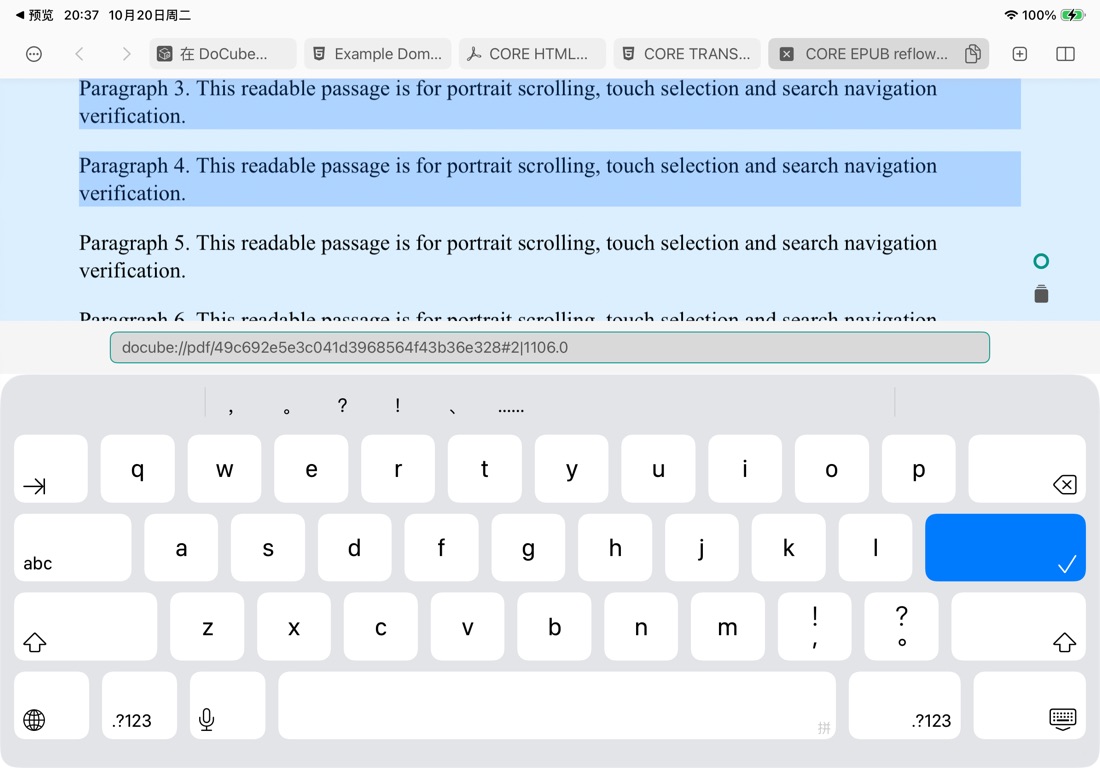Toggle the split view icon
This screenshot has height=768, width=1100.
click(x=1065, y=54)
